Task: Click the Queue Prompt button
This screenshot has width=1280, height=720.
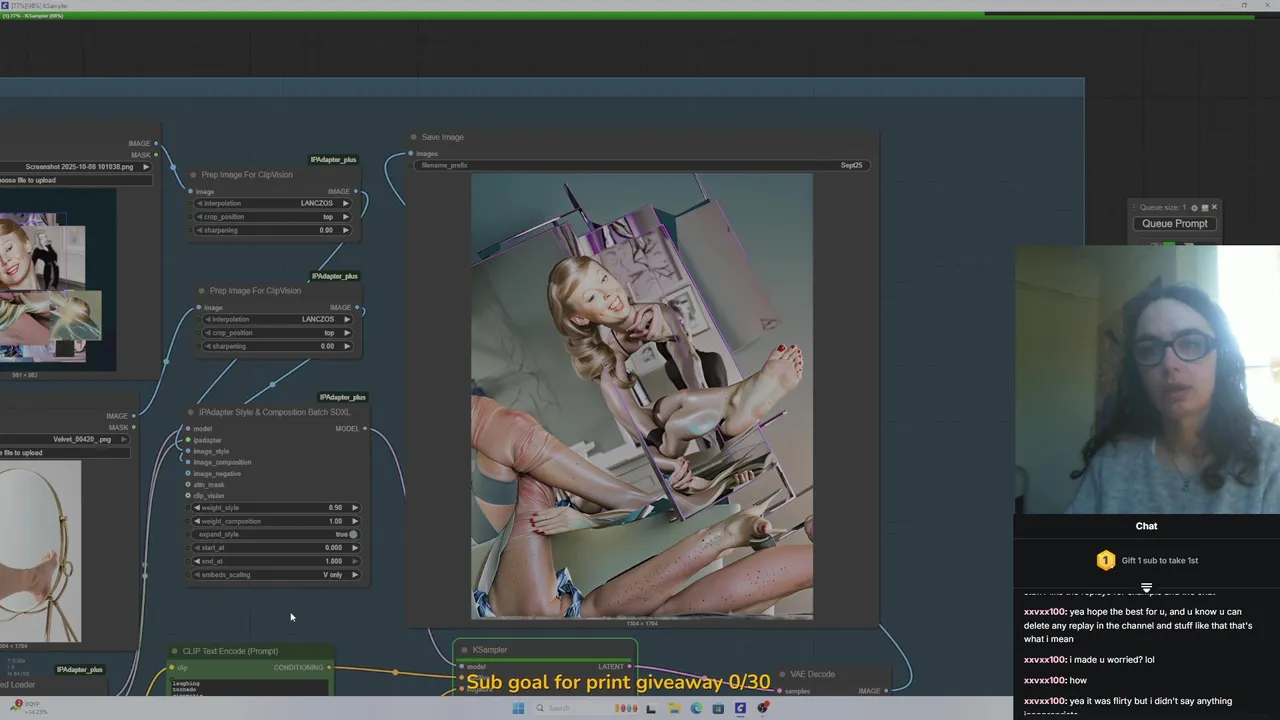Action: [x=1175, y=224]
